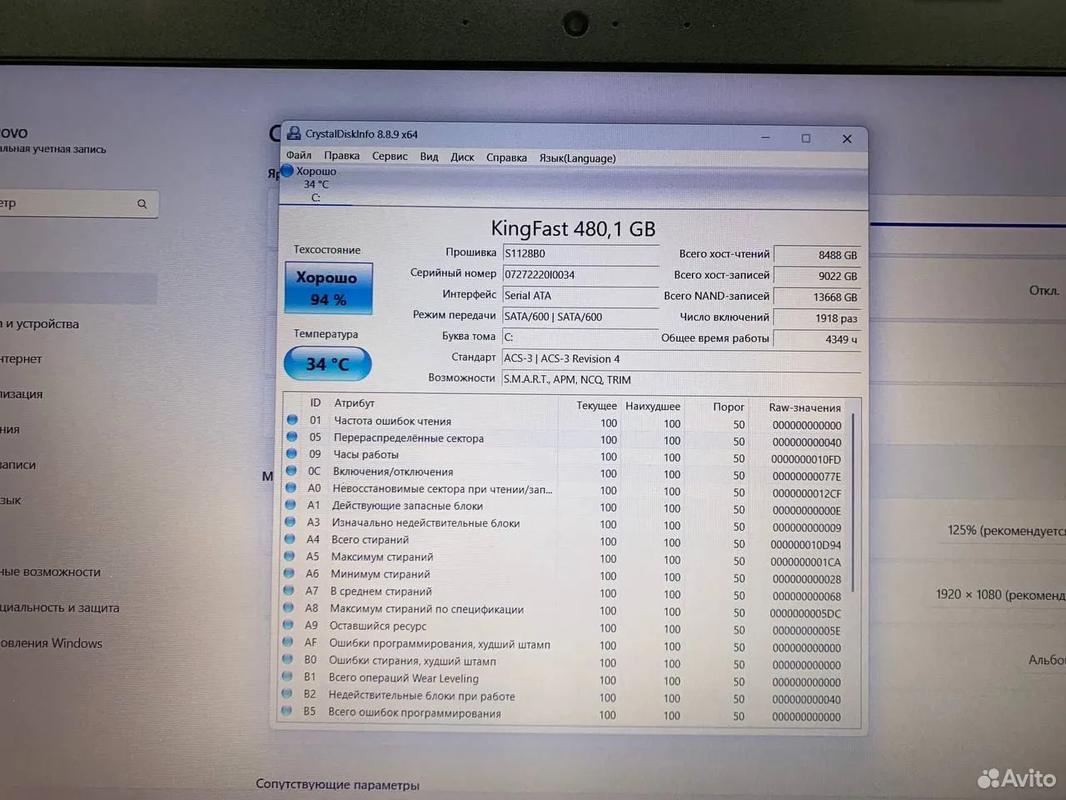Viewport: 1066px width, 800px height.
Task: Click the 34 °C temperature button
Action: [328, 364]
